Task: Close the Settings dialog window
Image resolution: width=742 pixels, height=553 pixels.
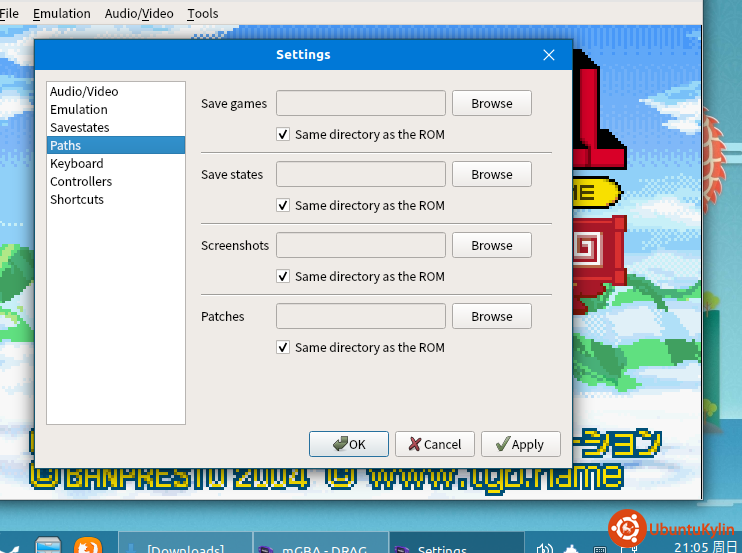Action: point(549,55)
